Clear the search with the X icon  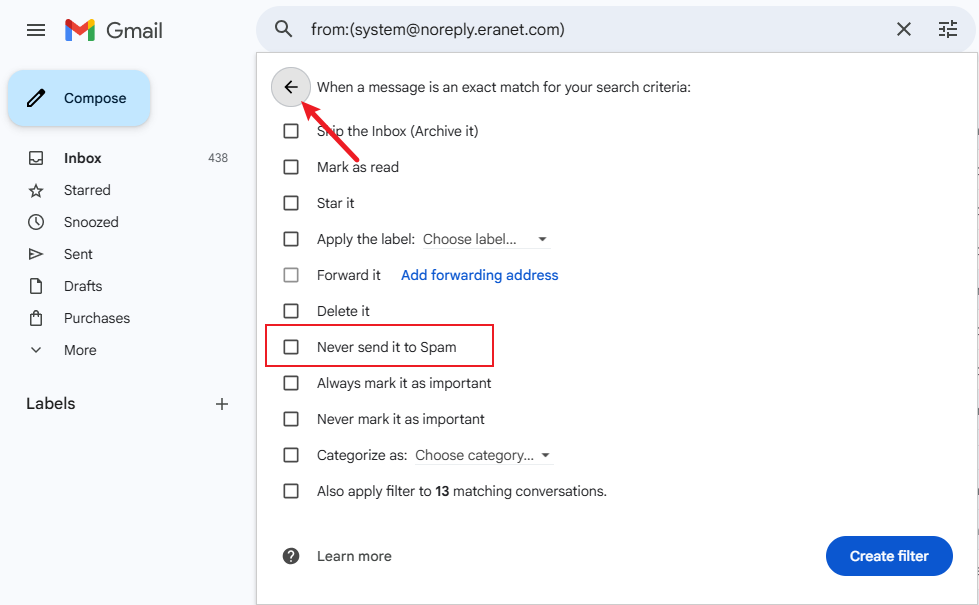[904, 30]
